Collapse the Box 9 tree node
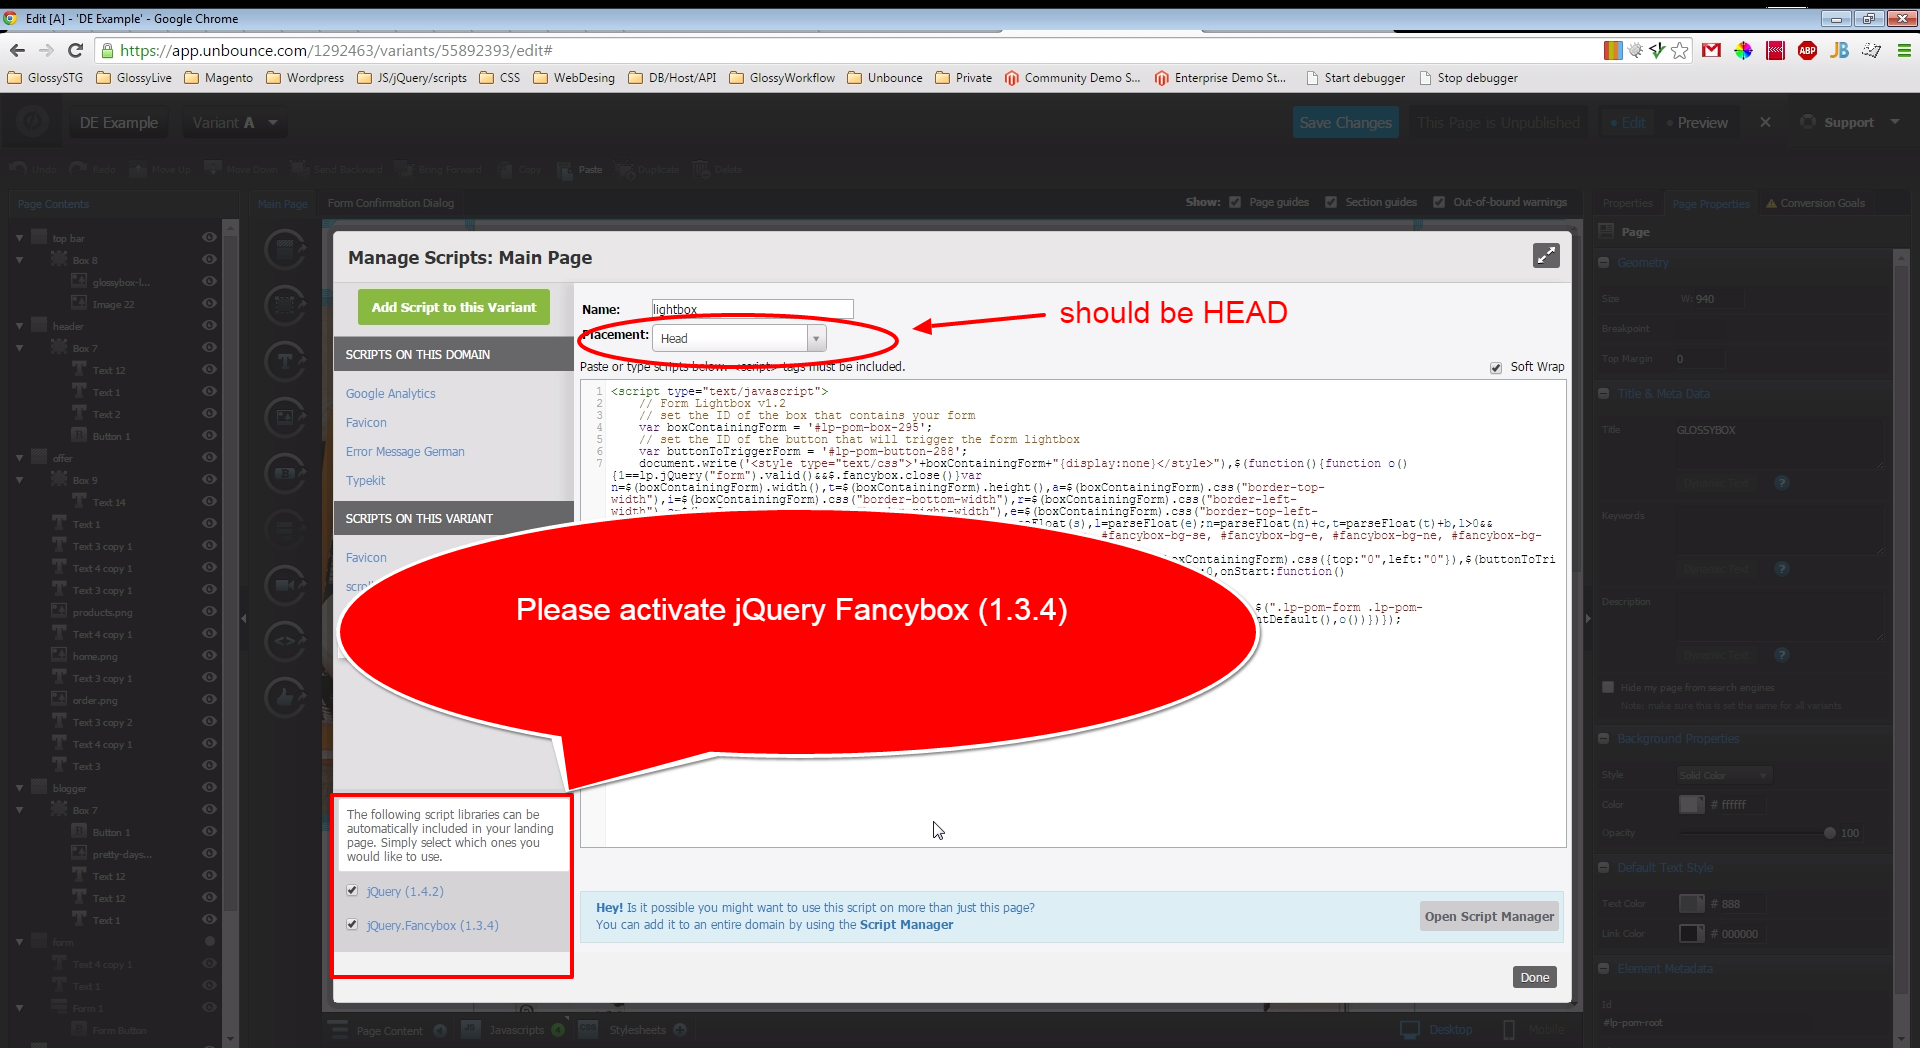The image size is (1920, 1048). coord(19,480)
